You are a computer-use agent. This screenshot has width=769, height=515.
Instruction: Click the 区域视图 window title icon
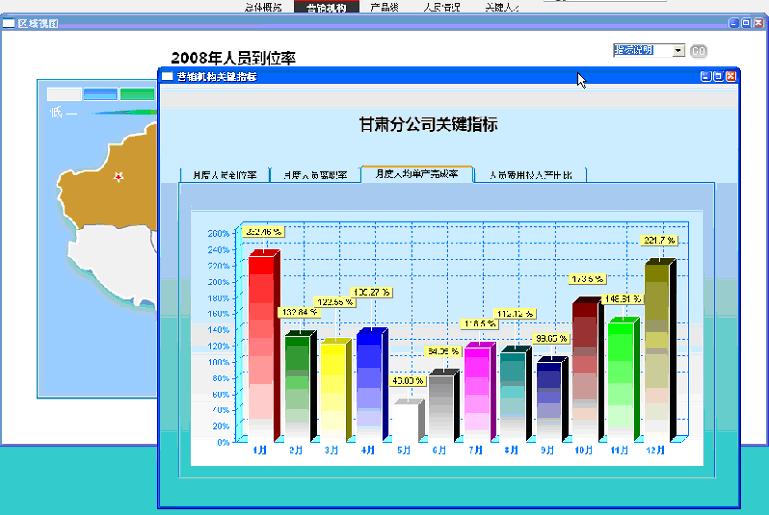coord(9,23)
